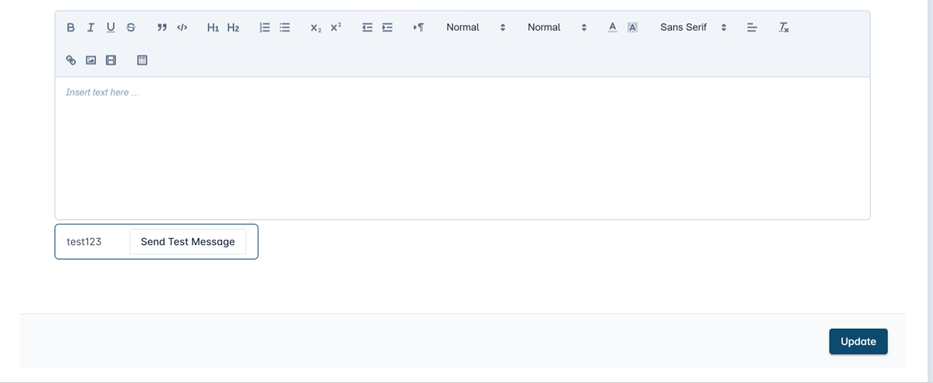Viewport: 933px width, 383px height.
Task: Apply superscript formatting
Action: pos(336,27)
